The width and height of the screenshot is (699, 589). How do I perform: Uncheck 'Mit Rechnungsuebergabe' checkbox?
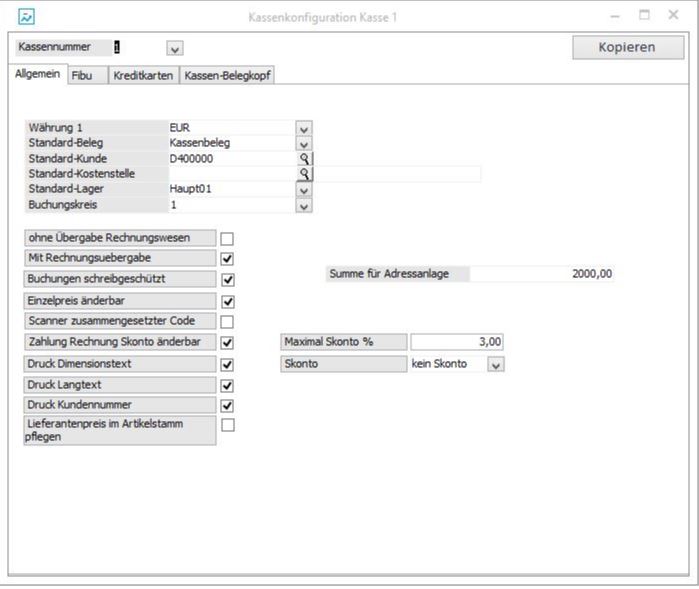coord(227,259)
